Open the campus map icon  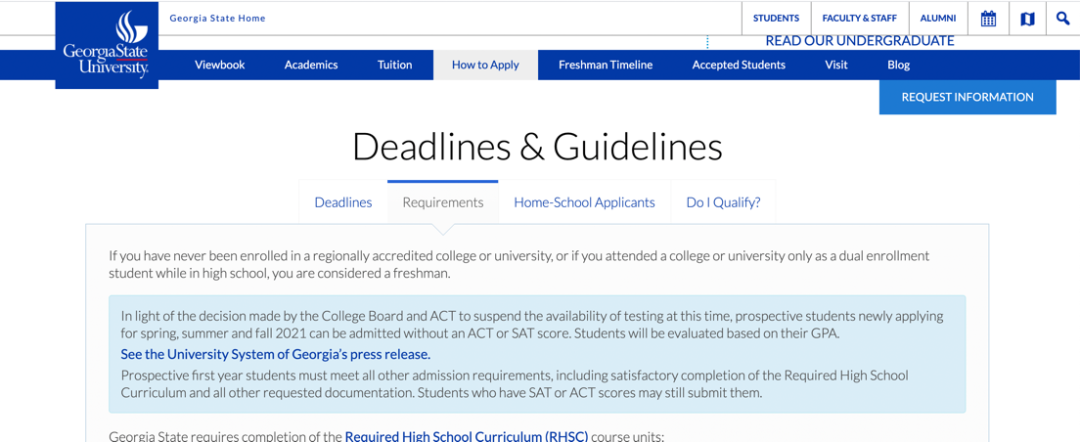point(1027,18)
